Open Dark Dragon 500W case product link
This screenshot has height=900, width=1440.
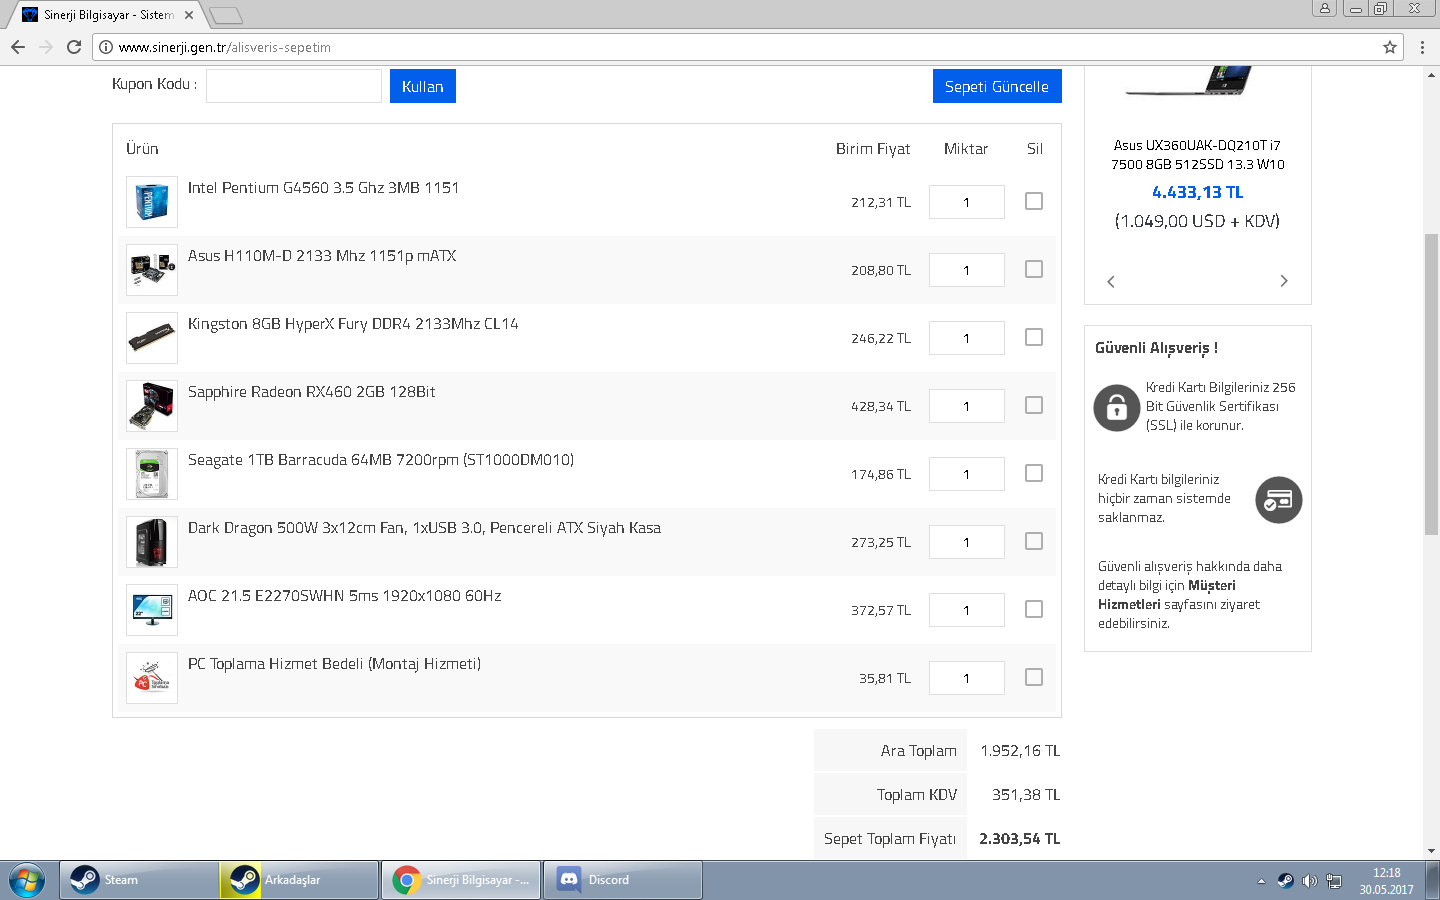424,528
